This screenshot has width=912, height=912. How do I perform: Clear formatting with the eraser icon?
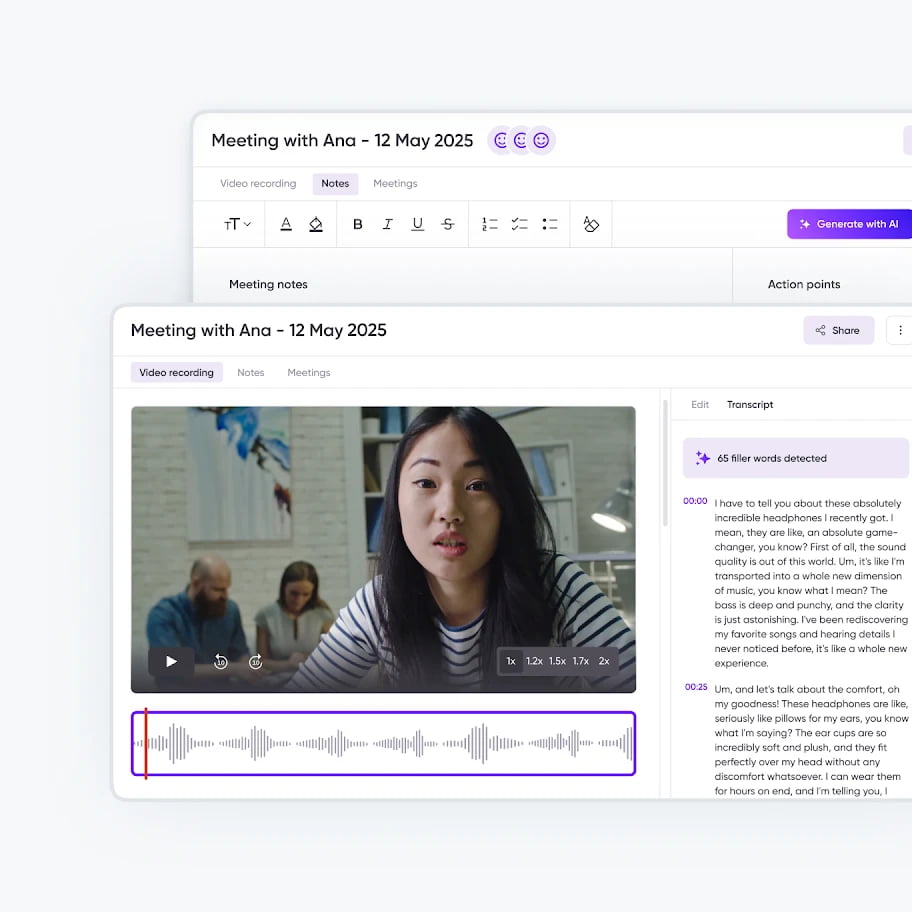591,224
